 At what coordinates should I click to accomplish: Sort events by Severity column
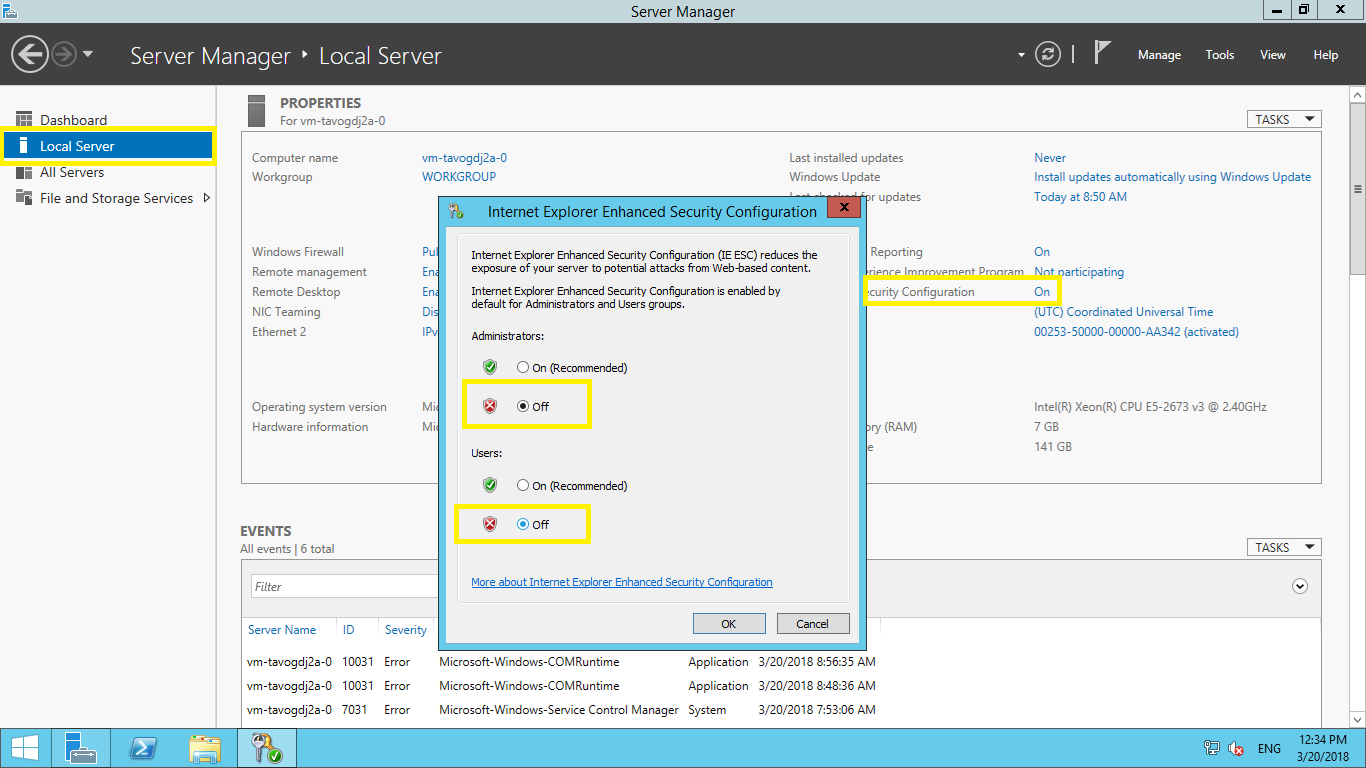click(406, 630)
